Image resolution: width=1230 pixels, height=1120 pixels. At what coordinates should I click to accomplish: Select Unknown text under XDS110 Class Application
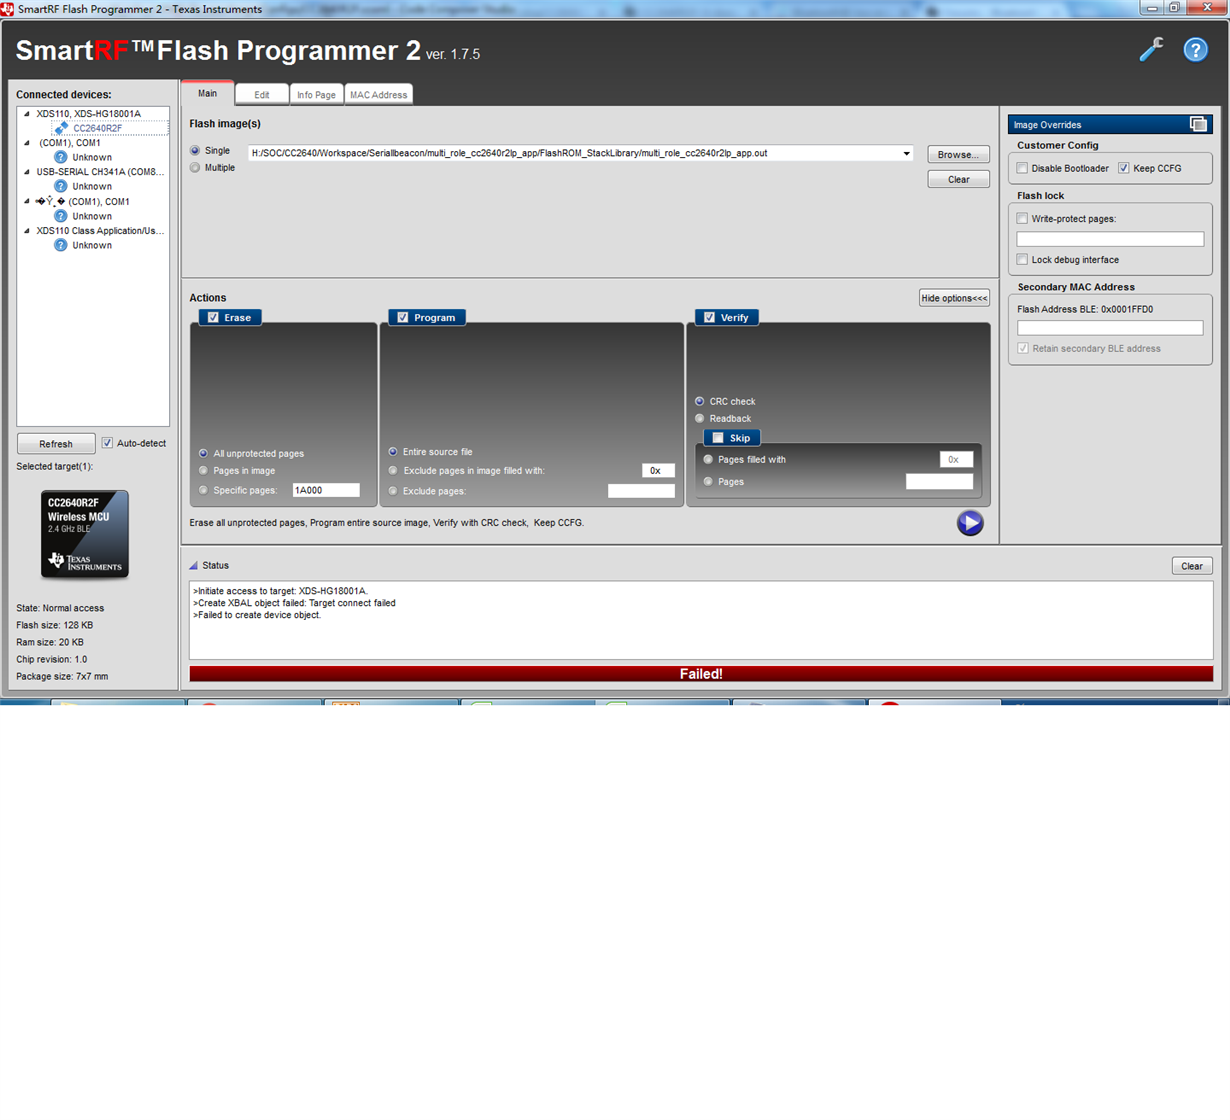(92, 245)
